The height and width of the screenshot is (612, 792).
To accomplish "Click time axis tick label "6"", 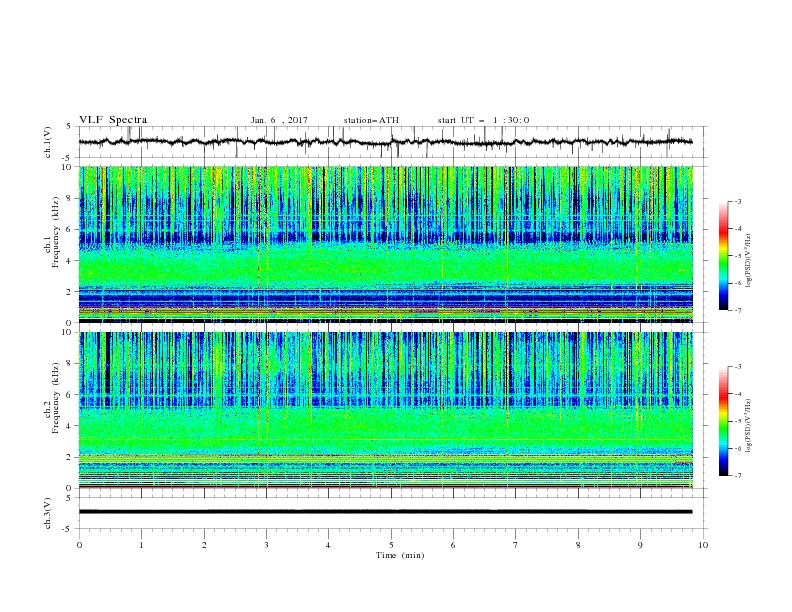I will (453, 545).
